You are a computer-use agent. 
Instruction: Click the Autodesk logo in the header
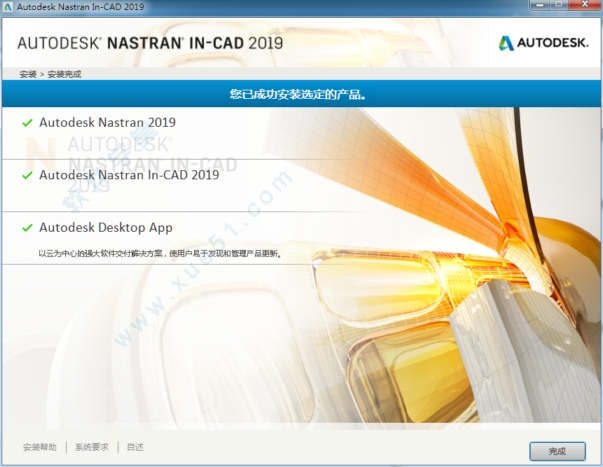click(x=543, y=43)
